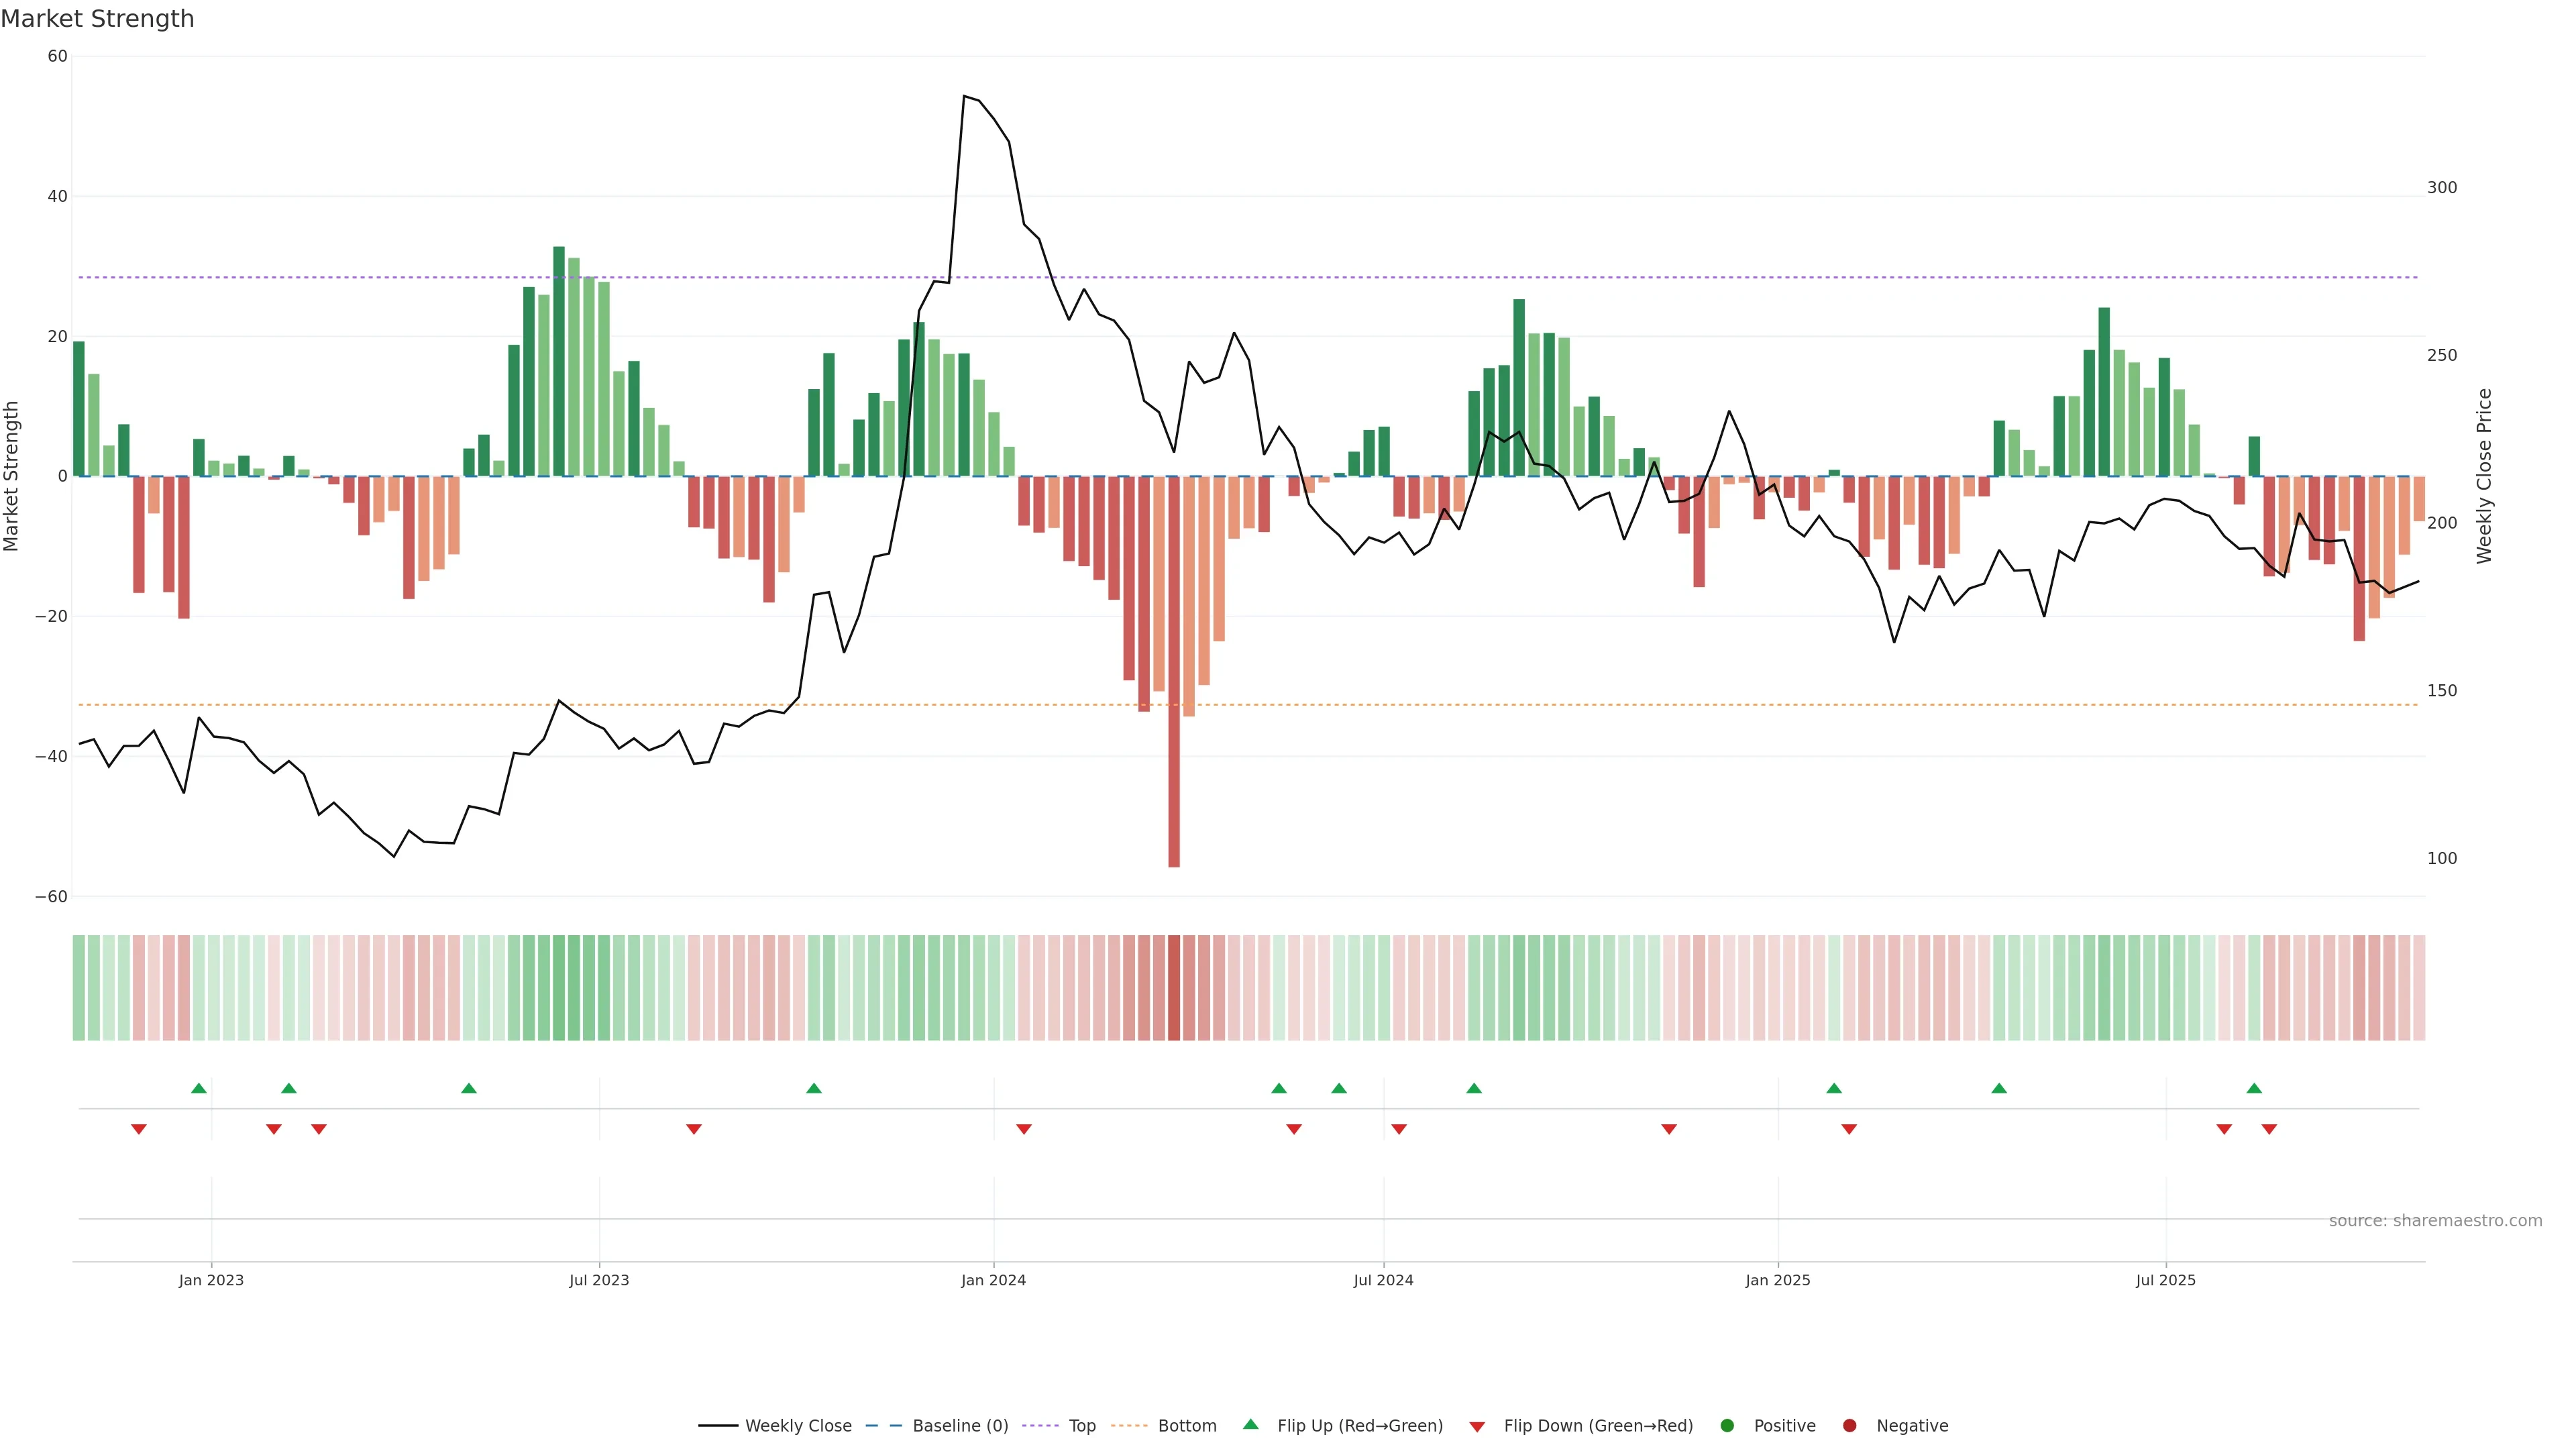Click the leftmost red flip-down triangle marker
This screenshot has width=2576, height=1449.
(139, 1129)
